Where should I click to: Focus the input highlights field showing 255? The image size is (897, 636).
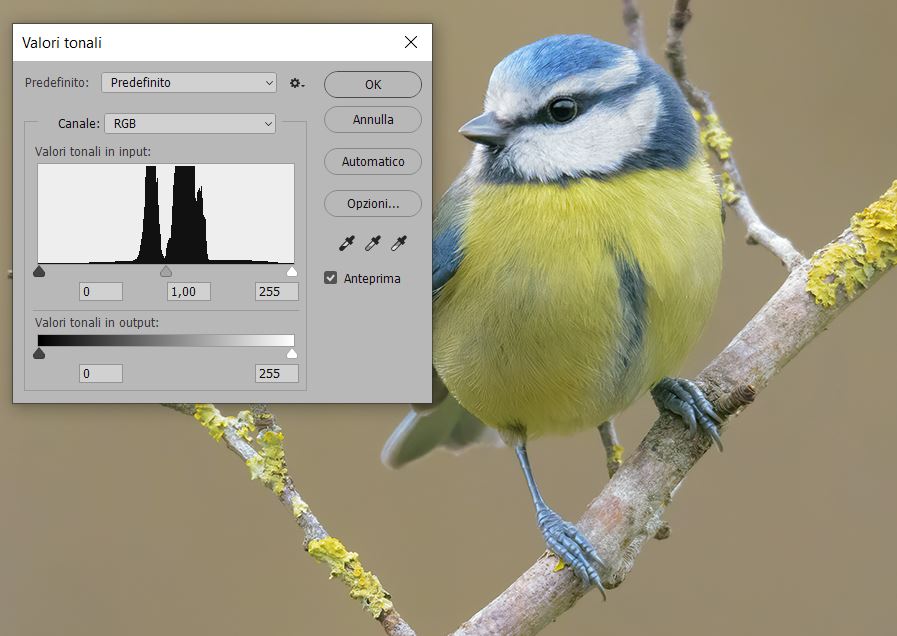(276, 292)
